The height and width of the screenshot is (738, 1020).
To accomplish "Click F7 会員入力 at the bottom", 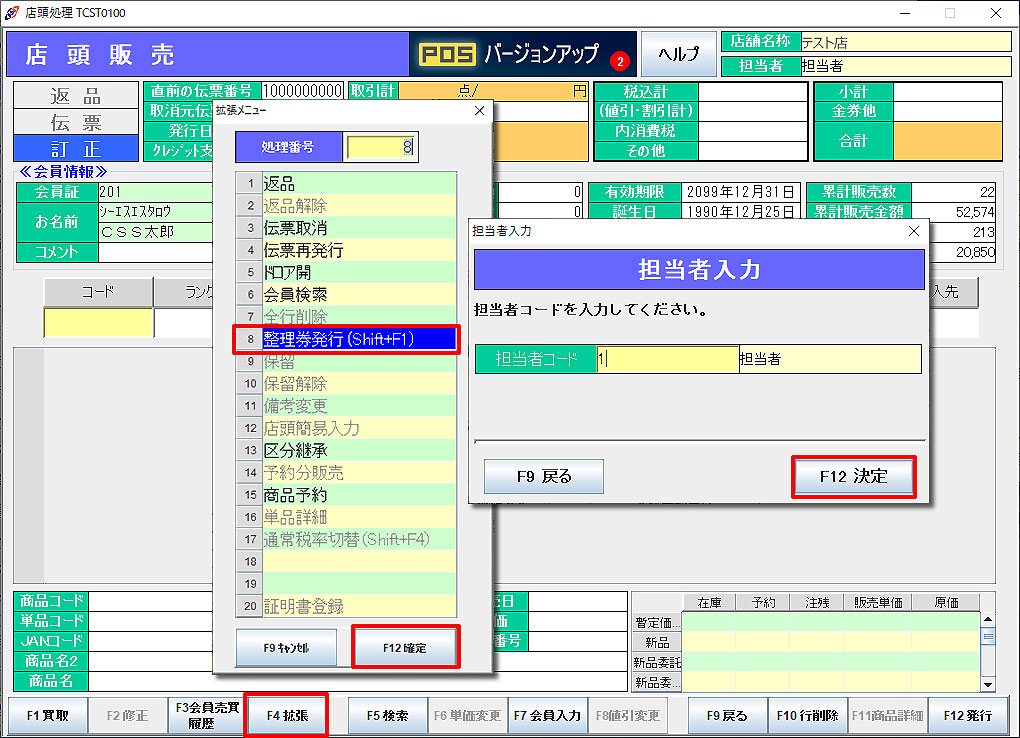I will click(x=547, y=716).
